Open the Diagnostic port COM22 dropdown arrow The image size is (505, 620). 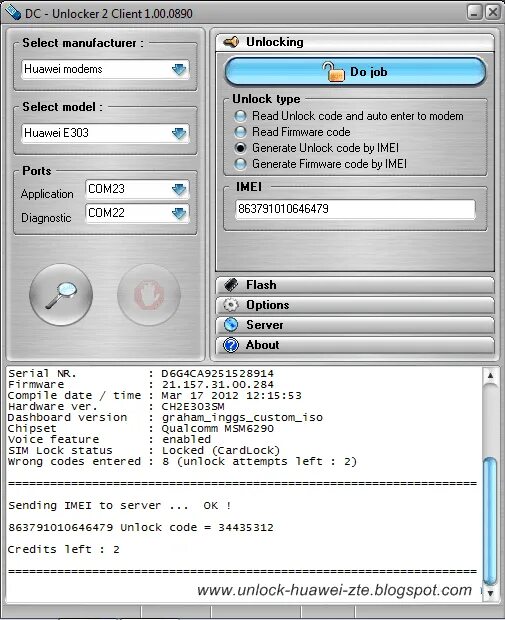pyautogui.click(x=179, y=214)
